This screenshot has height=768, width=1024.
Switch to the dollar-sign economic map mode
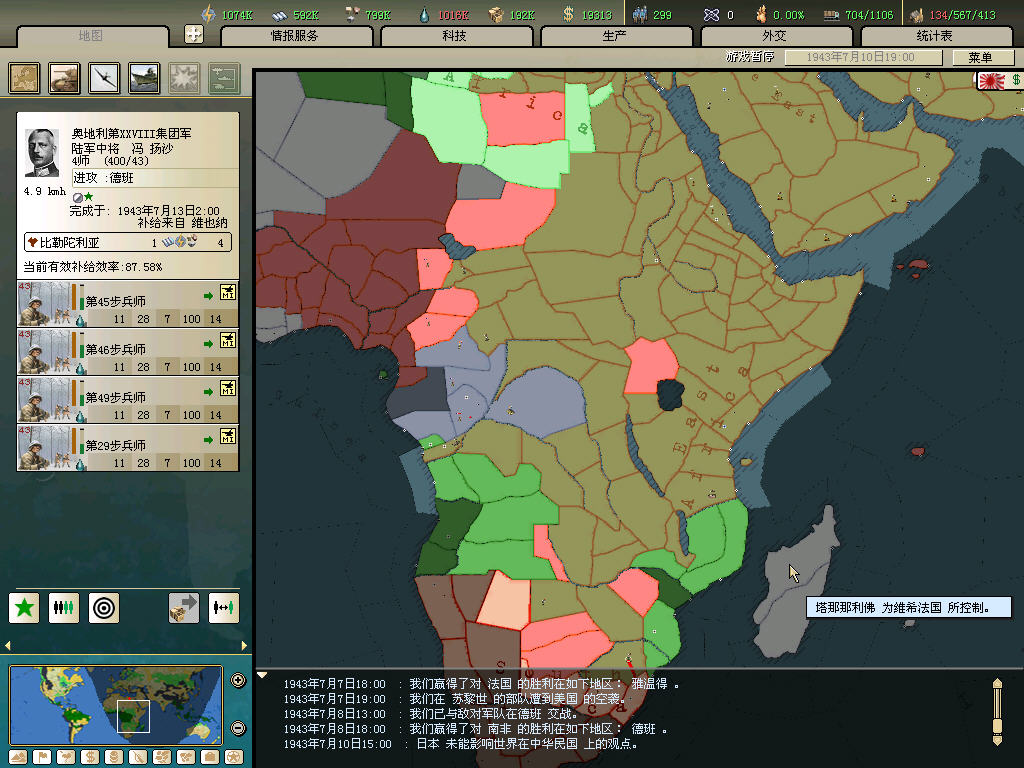89,757
